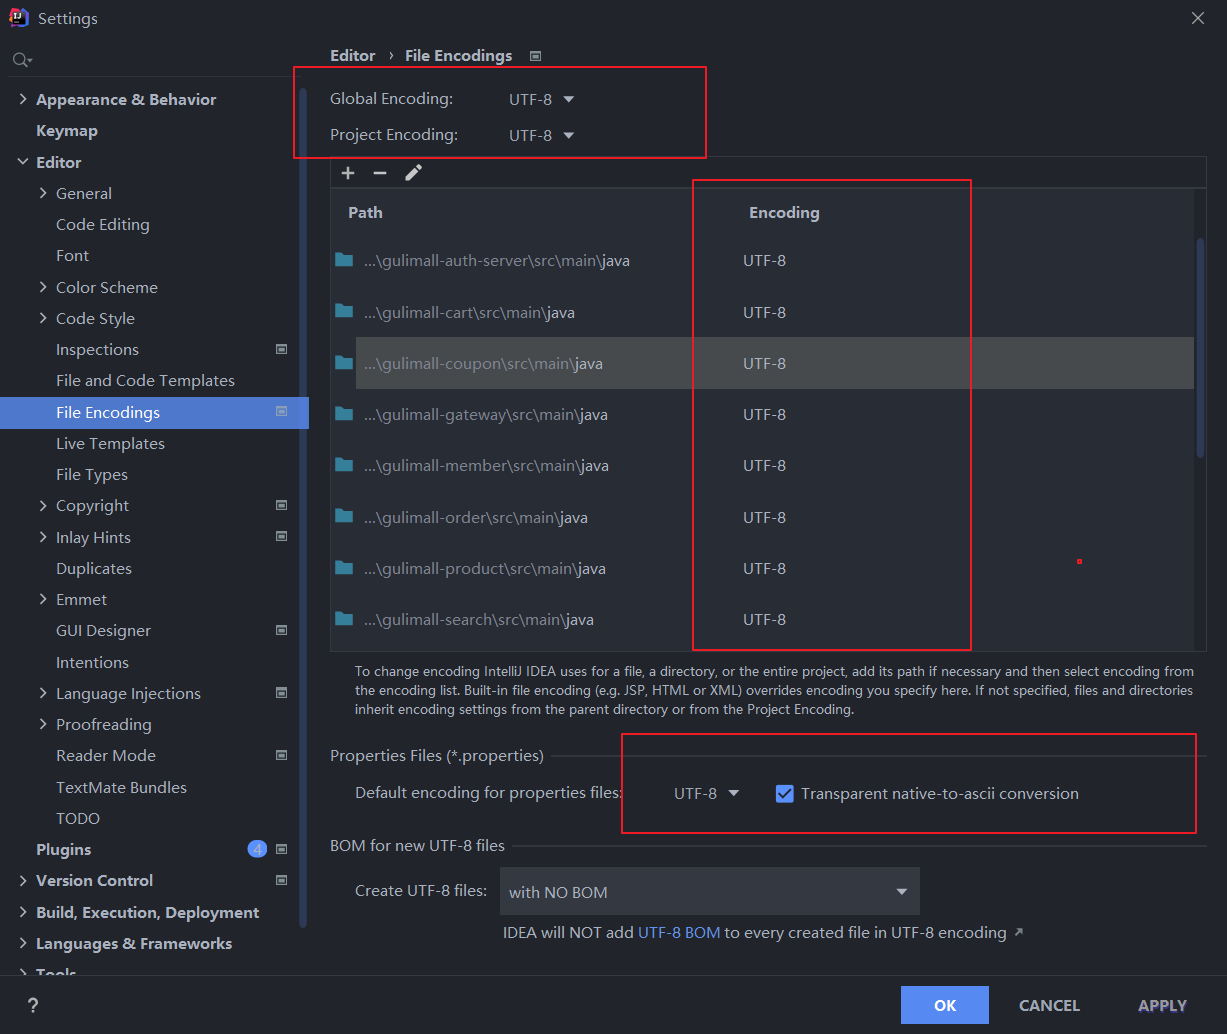Expand the Color Scheme node
The width and height of the screenshot is (1227, 1034).
tap(43, 287)
